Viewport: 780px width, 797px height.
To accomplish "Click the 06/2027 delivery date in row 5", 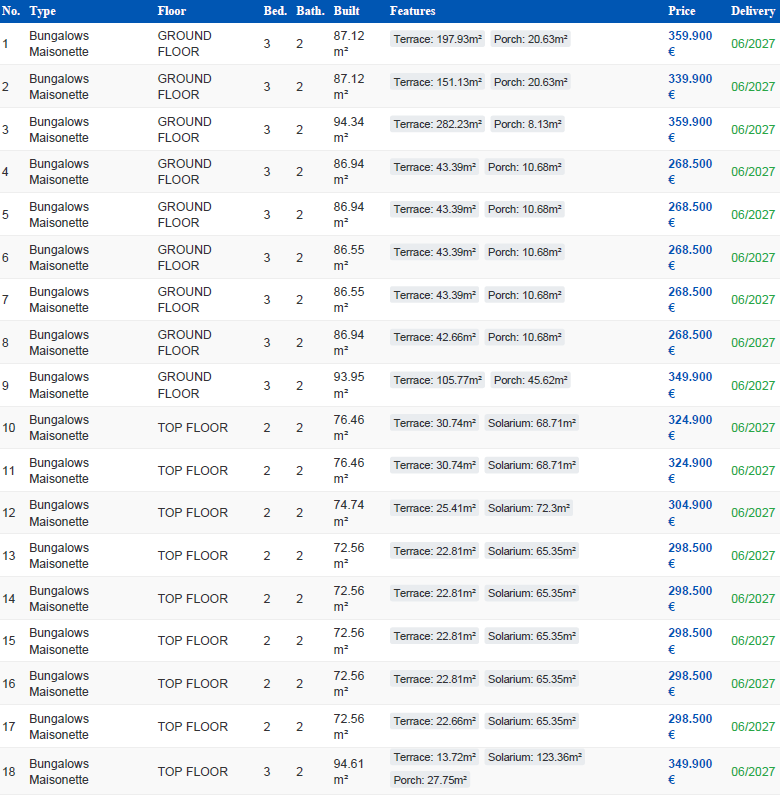I will tap(753, 215).
